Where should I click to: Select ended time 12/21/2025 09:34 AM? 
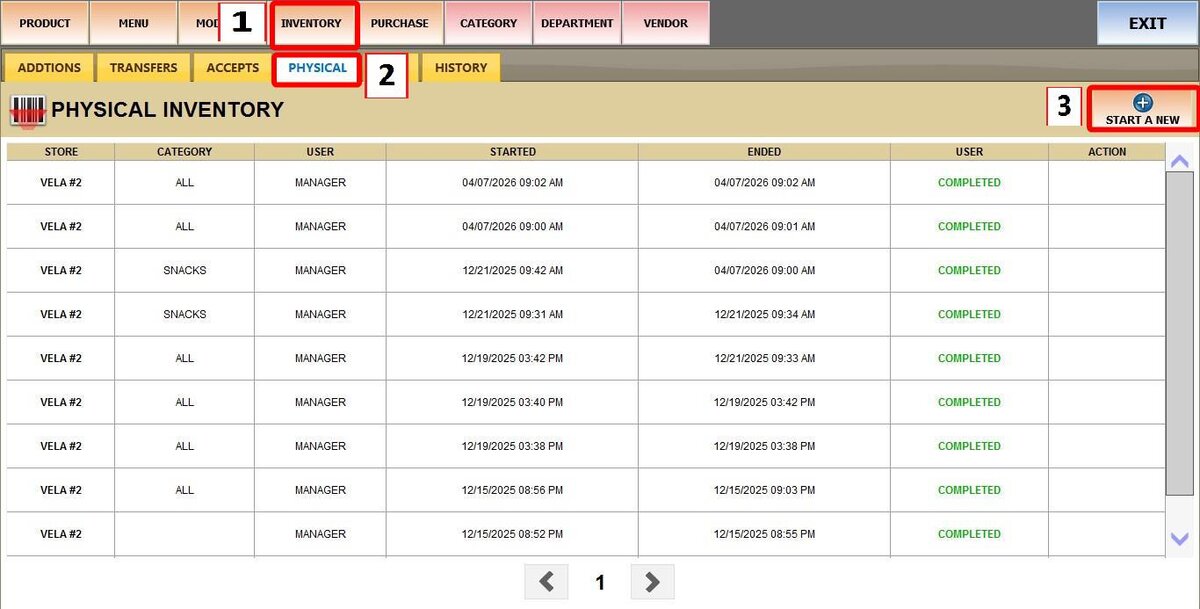tap(764, 315)
